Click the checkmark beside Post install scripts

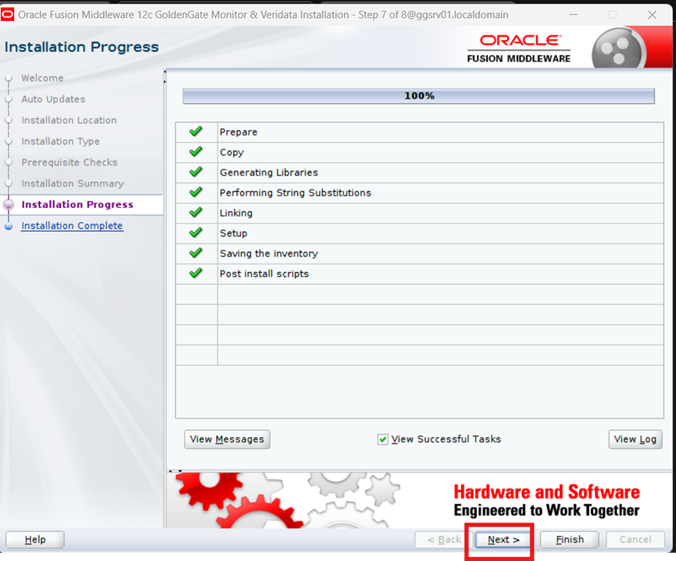196,273
